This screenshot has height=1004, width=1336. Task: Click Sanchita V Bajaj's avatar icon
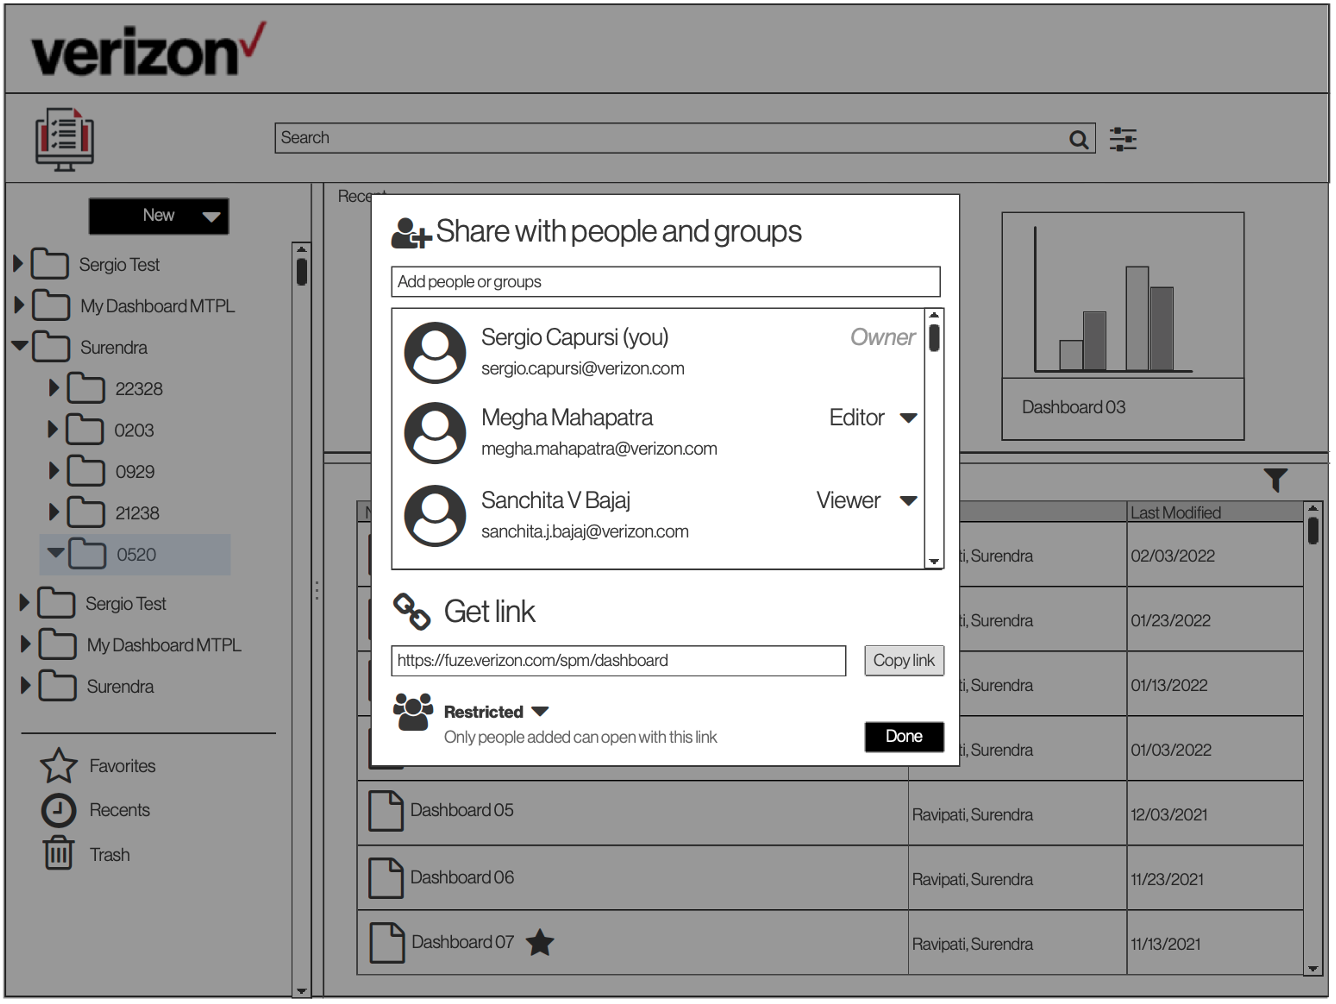435,514
